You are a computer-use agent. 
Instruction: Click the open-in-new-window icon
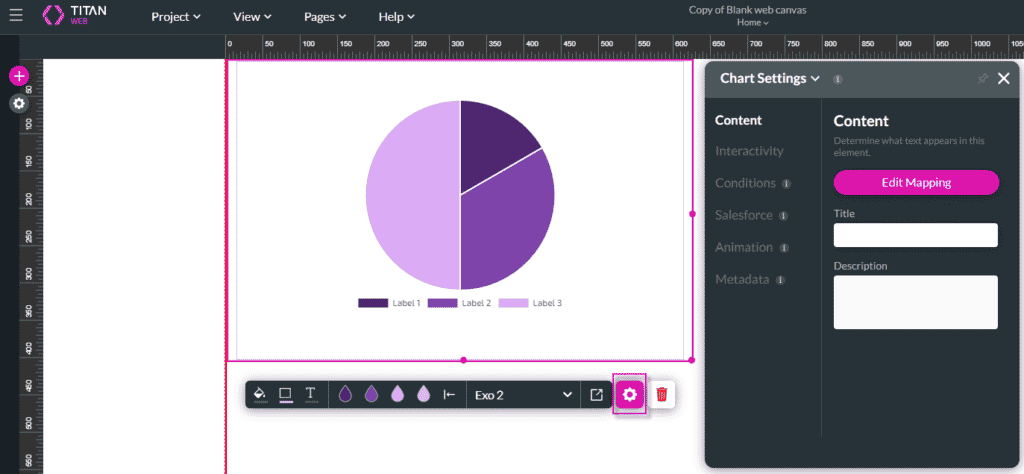pos(596,395)
